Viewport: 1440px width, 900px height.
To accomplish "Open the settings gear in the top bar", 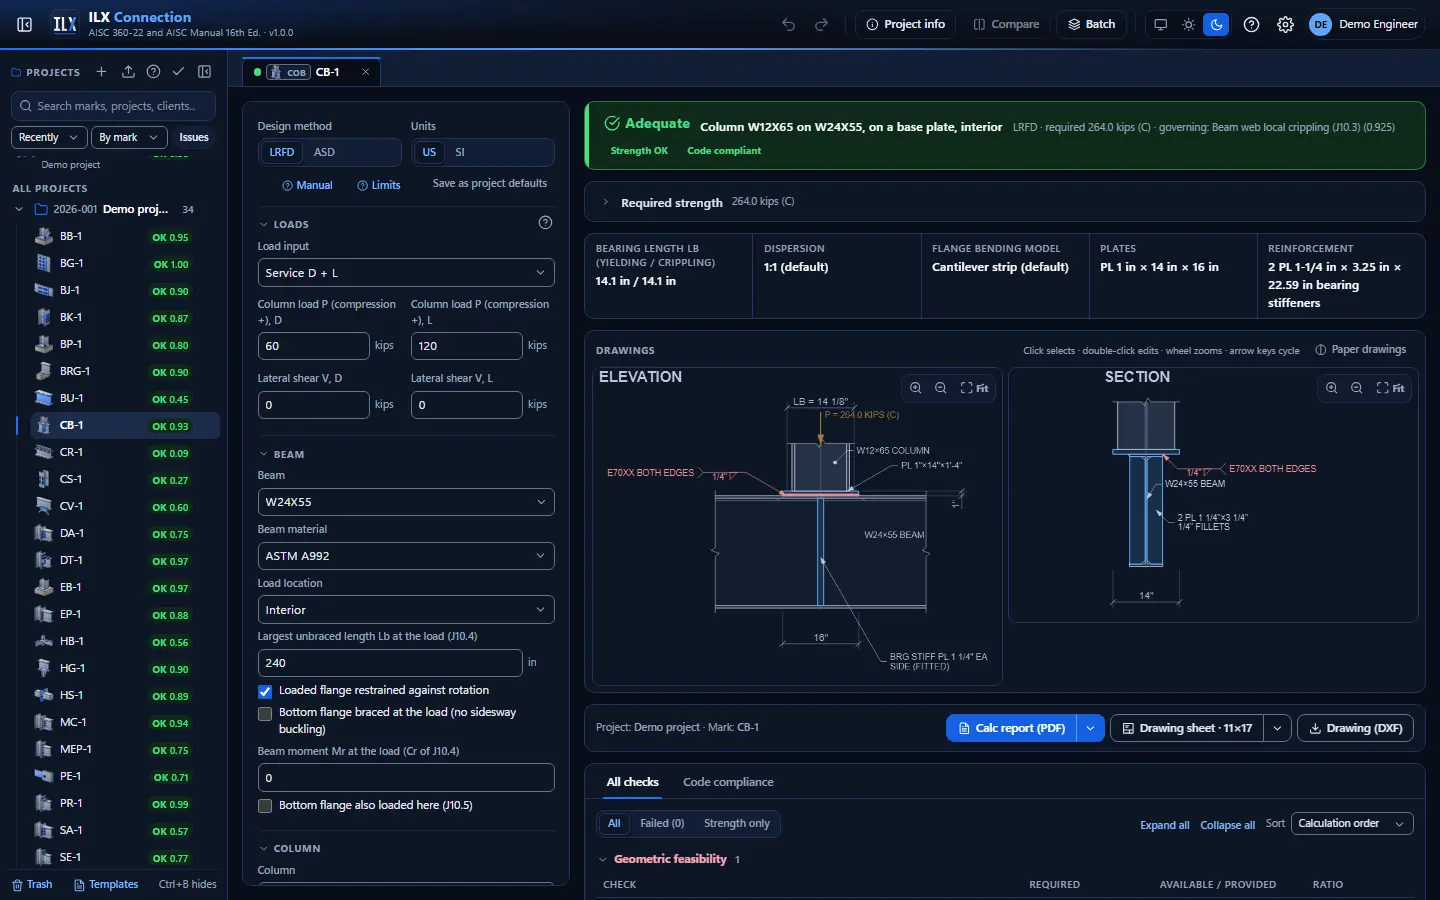I will pos(1286,24).
